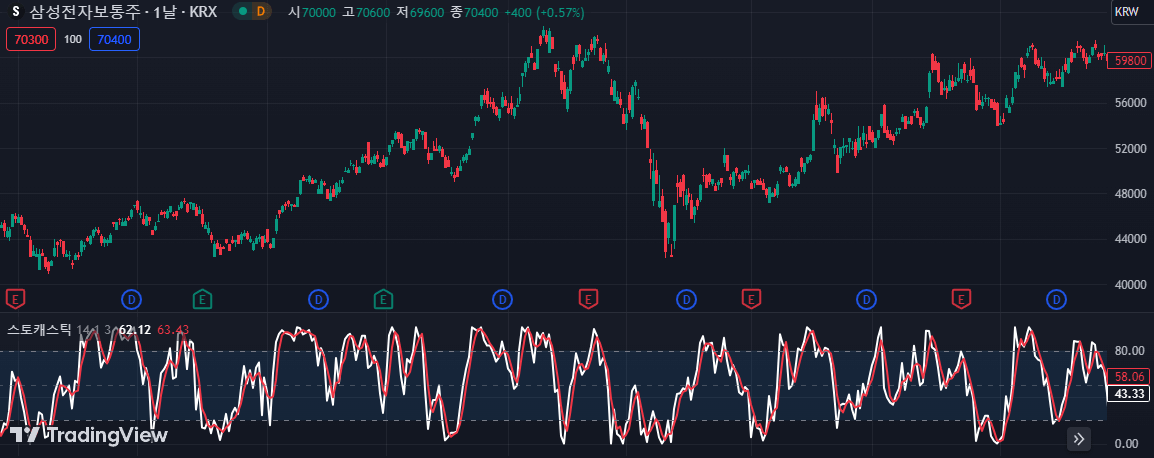
Task: Click the red 63.43 stochastic value
Action: (x=173, y=329)
